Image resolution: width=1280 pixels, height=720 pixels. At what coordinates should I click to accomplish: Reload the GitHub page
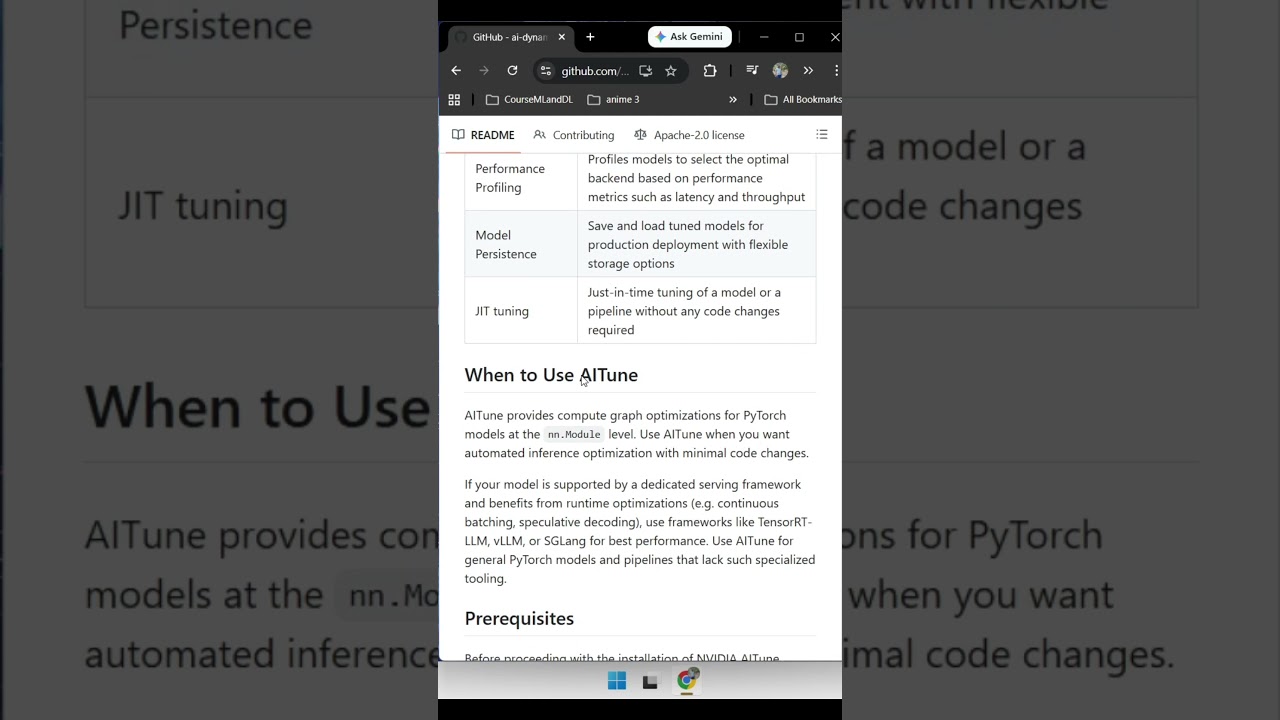tap(512, 71)
